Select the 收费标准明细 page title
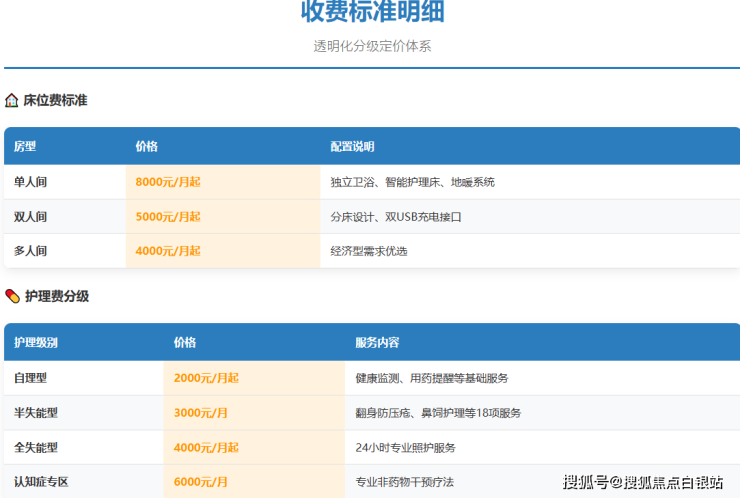This screenshot has height=498, width=740. 372,12
